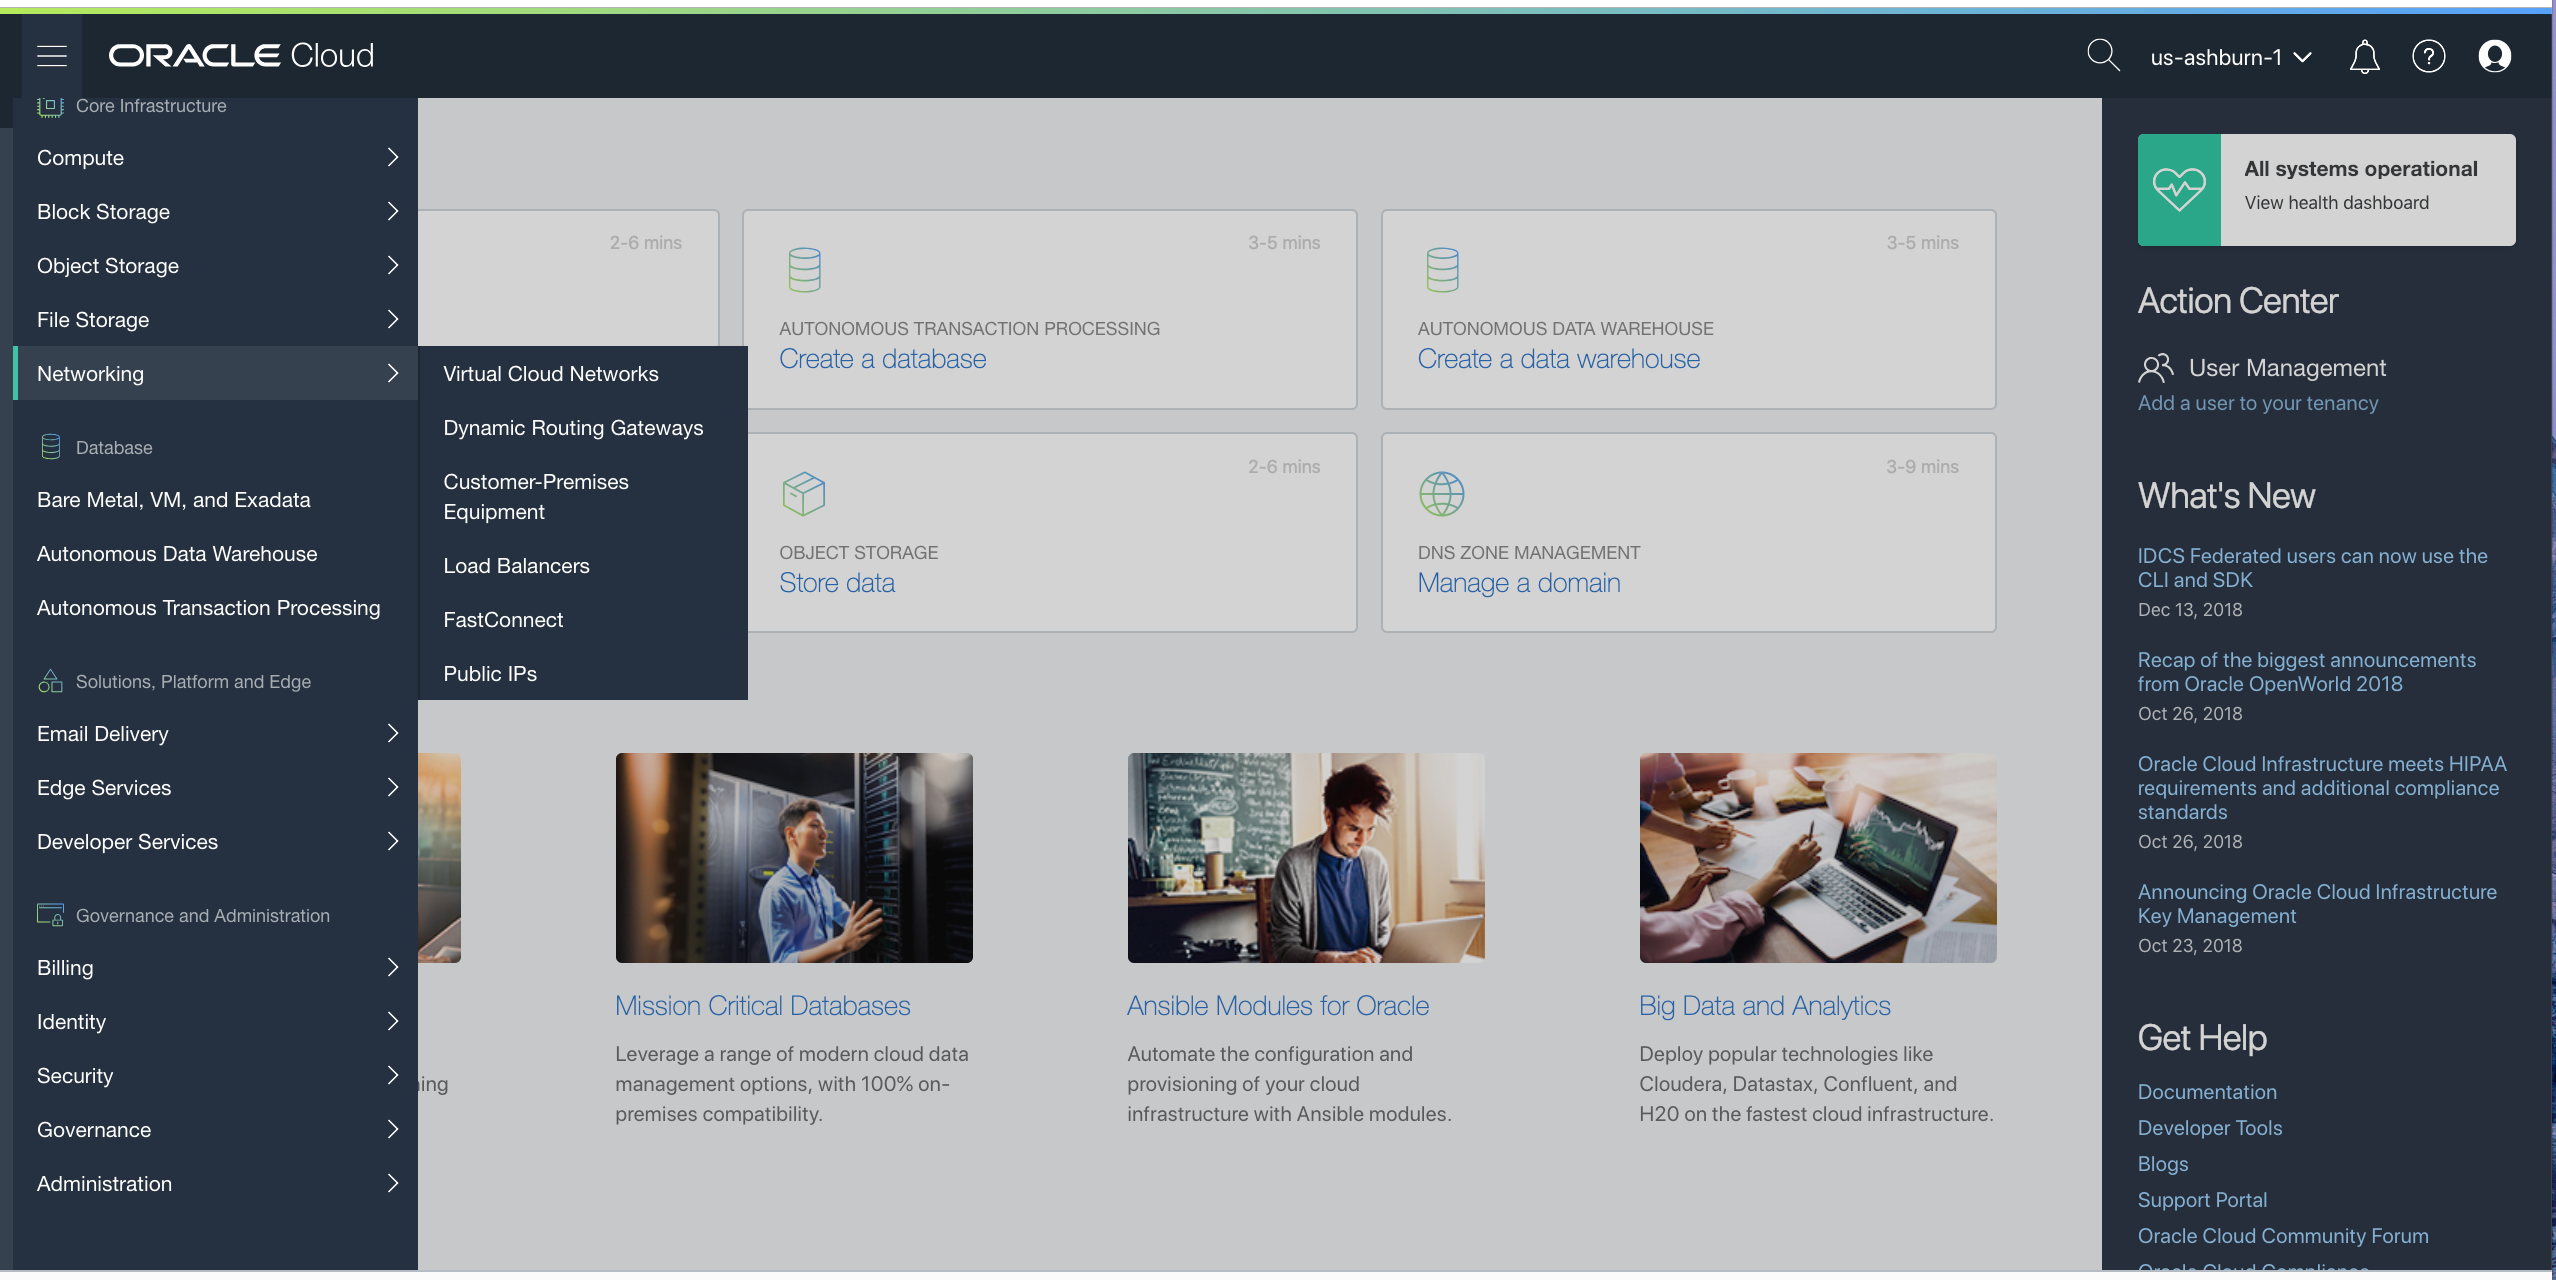The image size is (2556, 1280).
Task: Open the hamburger navigation menu
Action: pyautogui.click(x=51, y=56)
